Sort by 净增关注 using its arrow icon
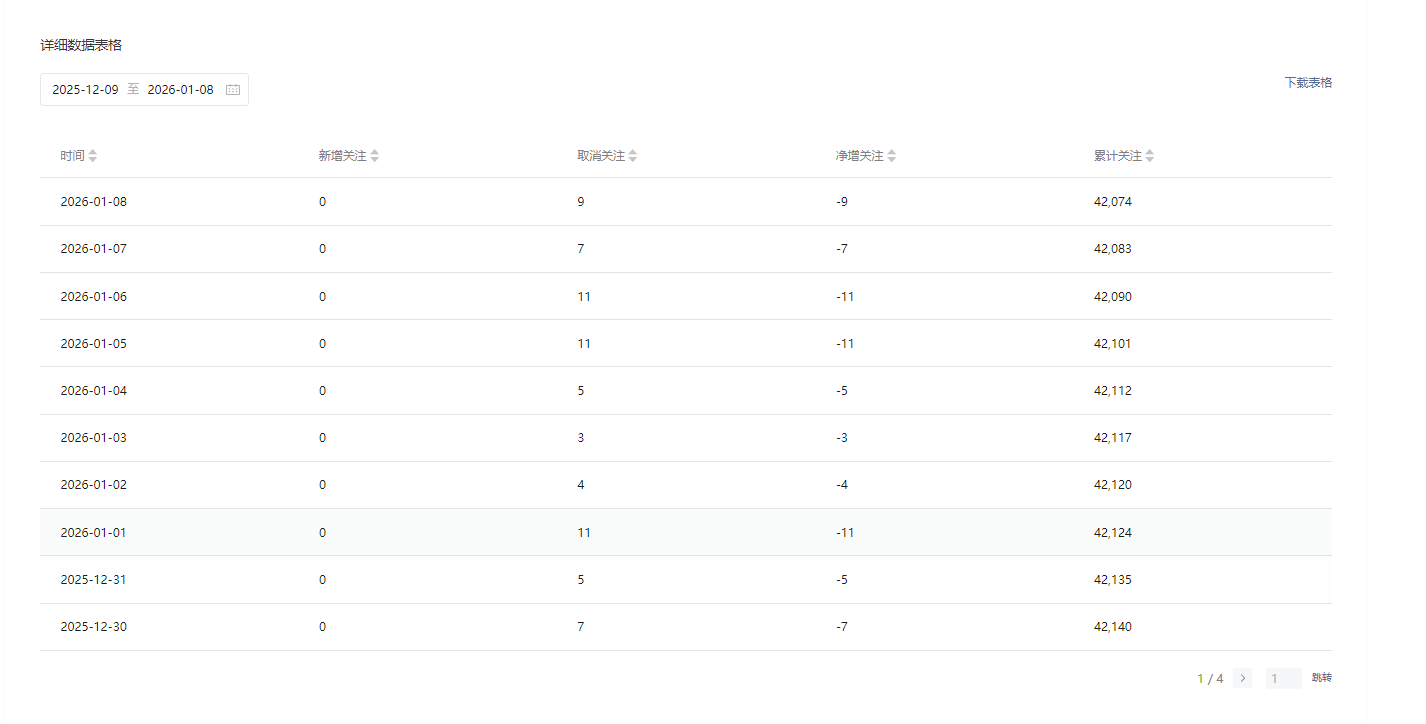 tap(892, 156)
